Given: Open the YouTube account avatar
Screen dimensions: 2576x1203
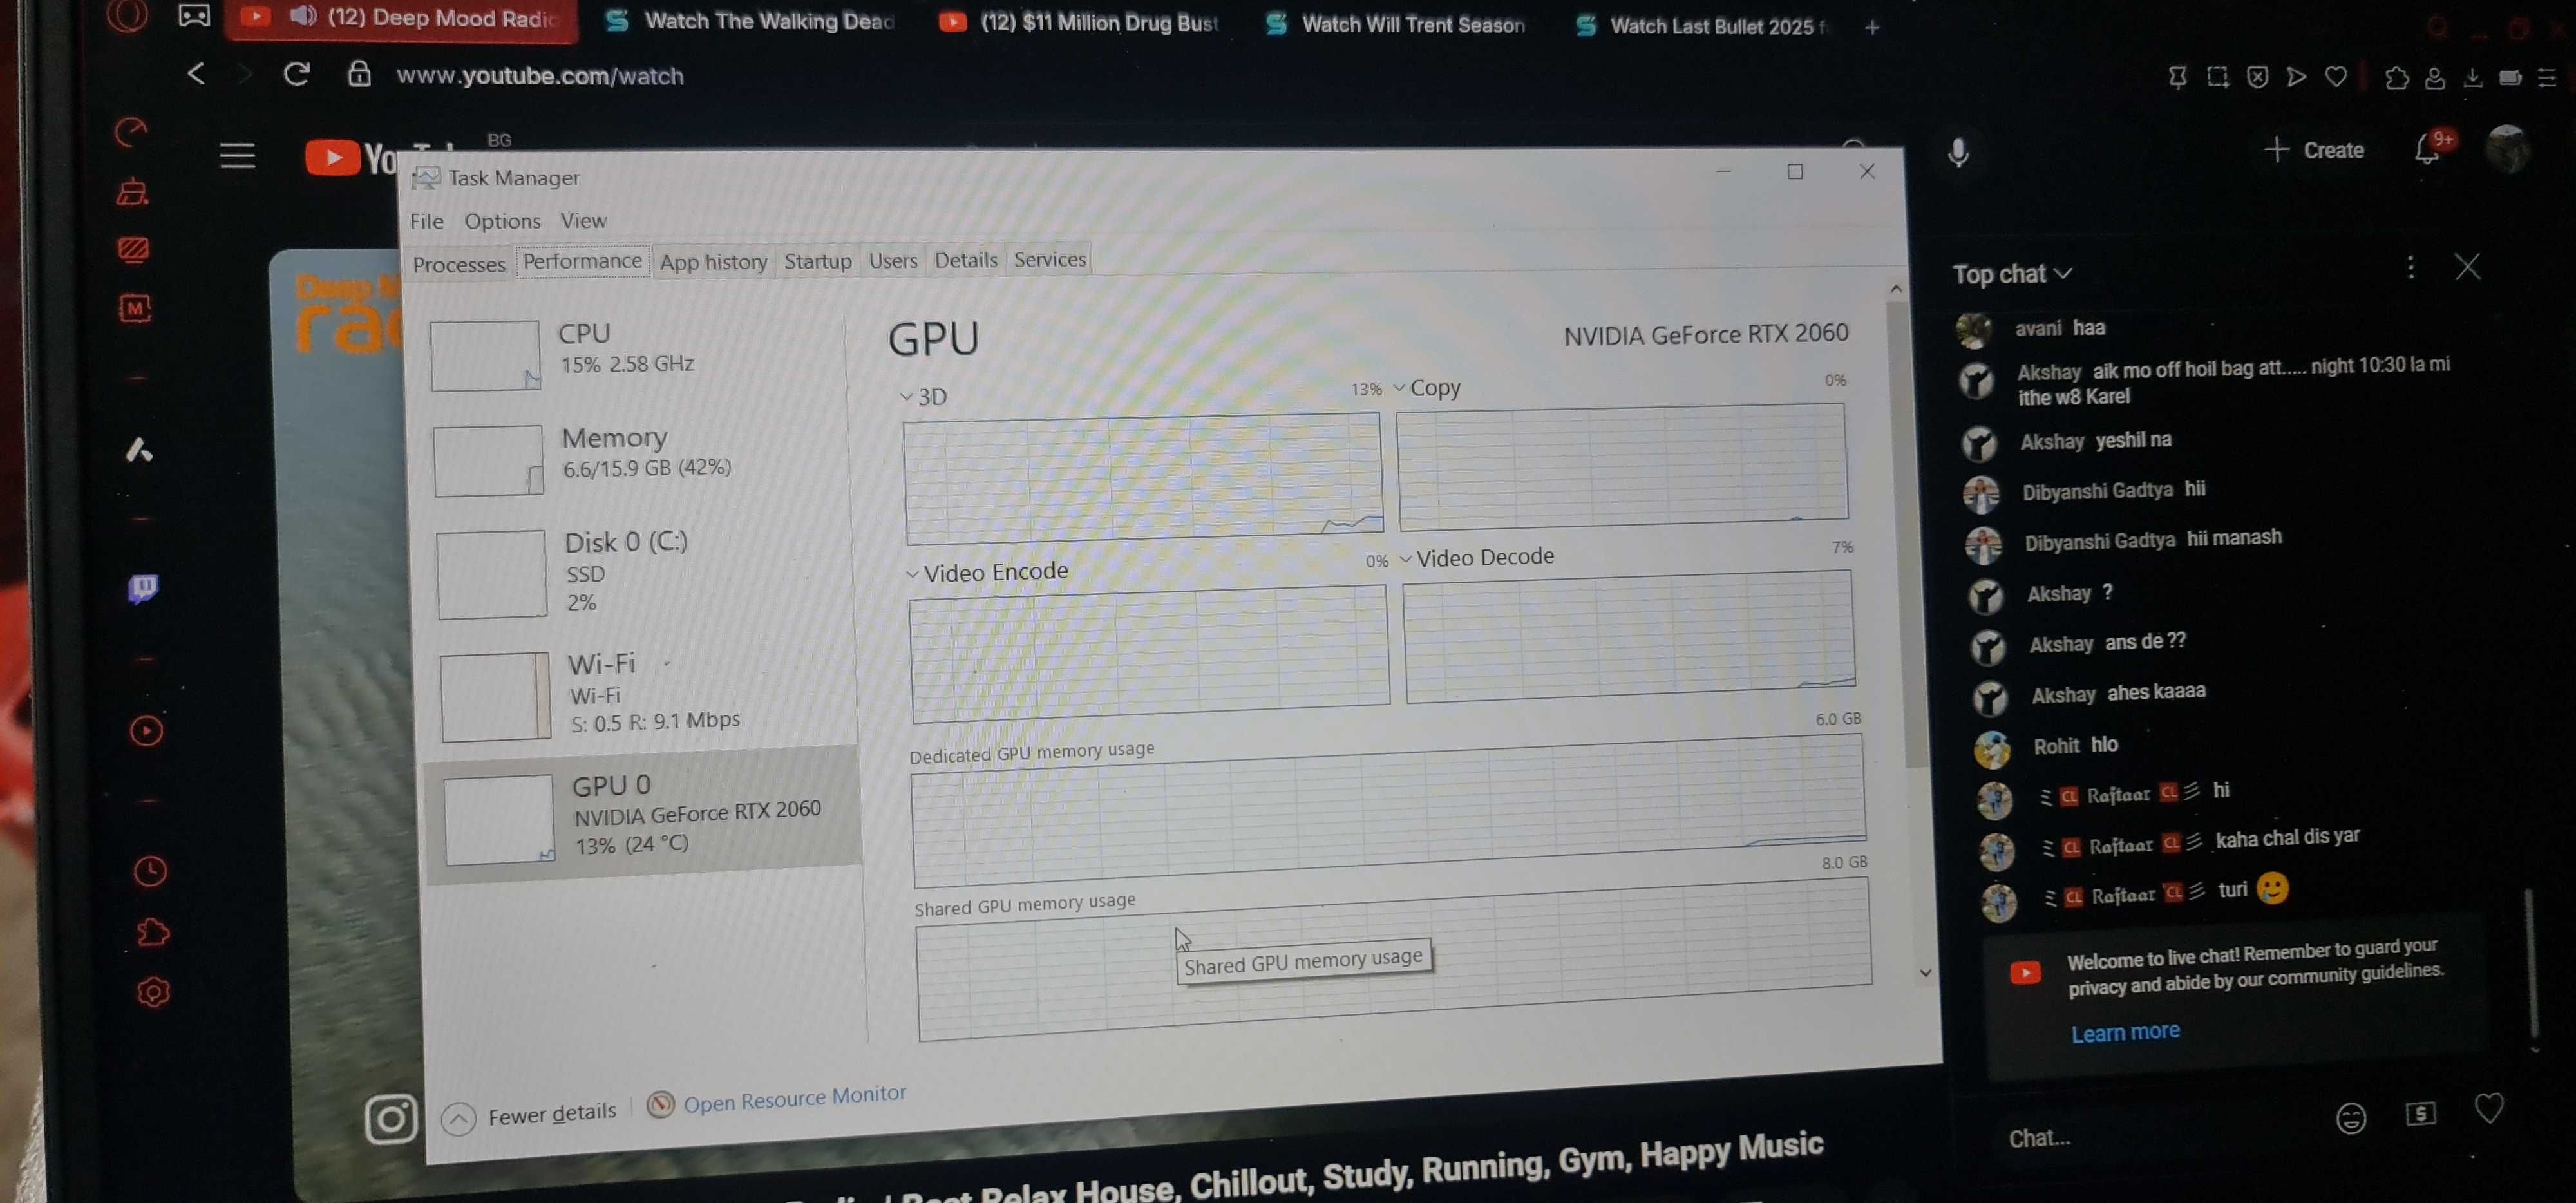Looking at the screenshot, I should coord(2507,149).
